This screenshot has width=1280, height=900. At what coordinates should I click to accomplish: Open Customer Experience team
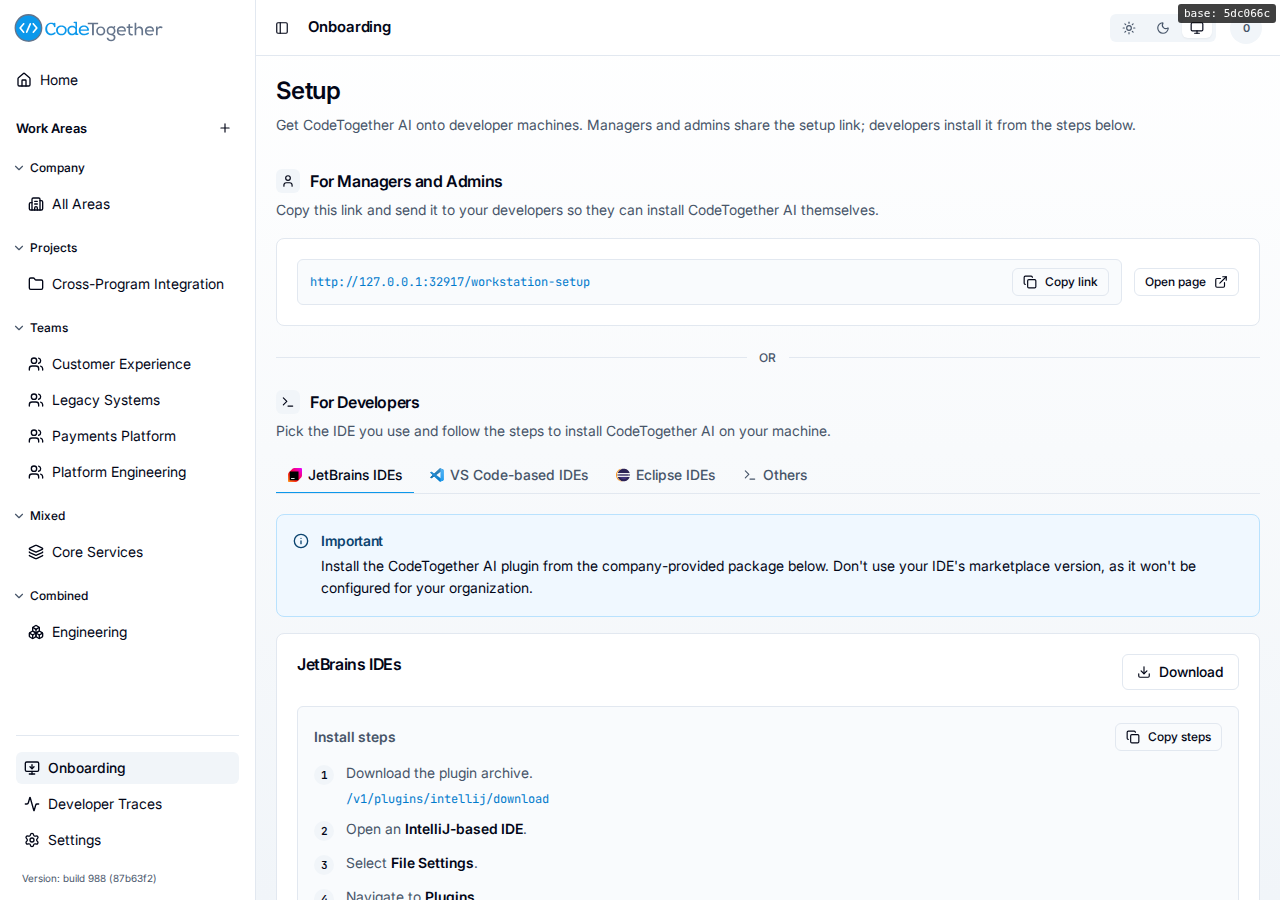tap(131, 364)
